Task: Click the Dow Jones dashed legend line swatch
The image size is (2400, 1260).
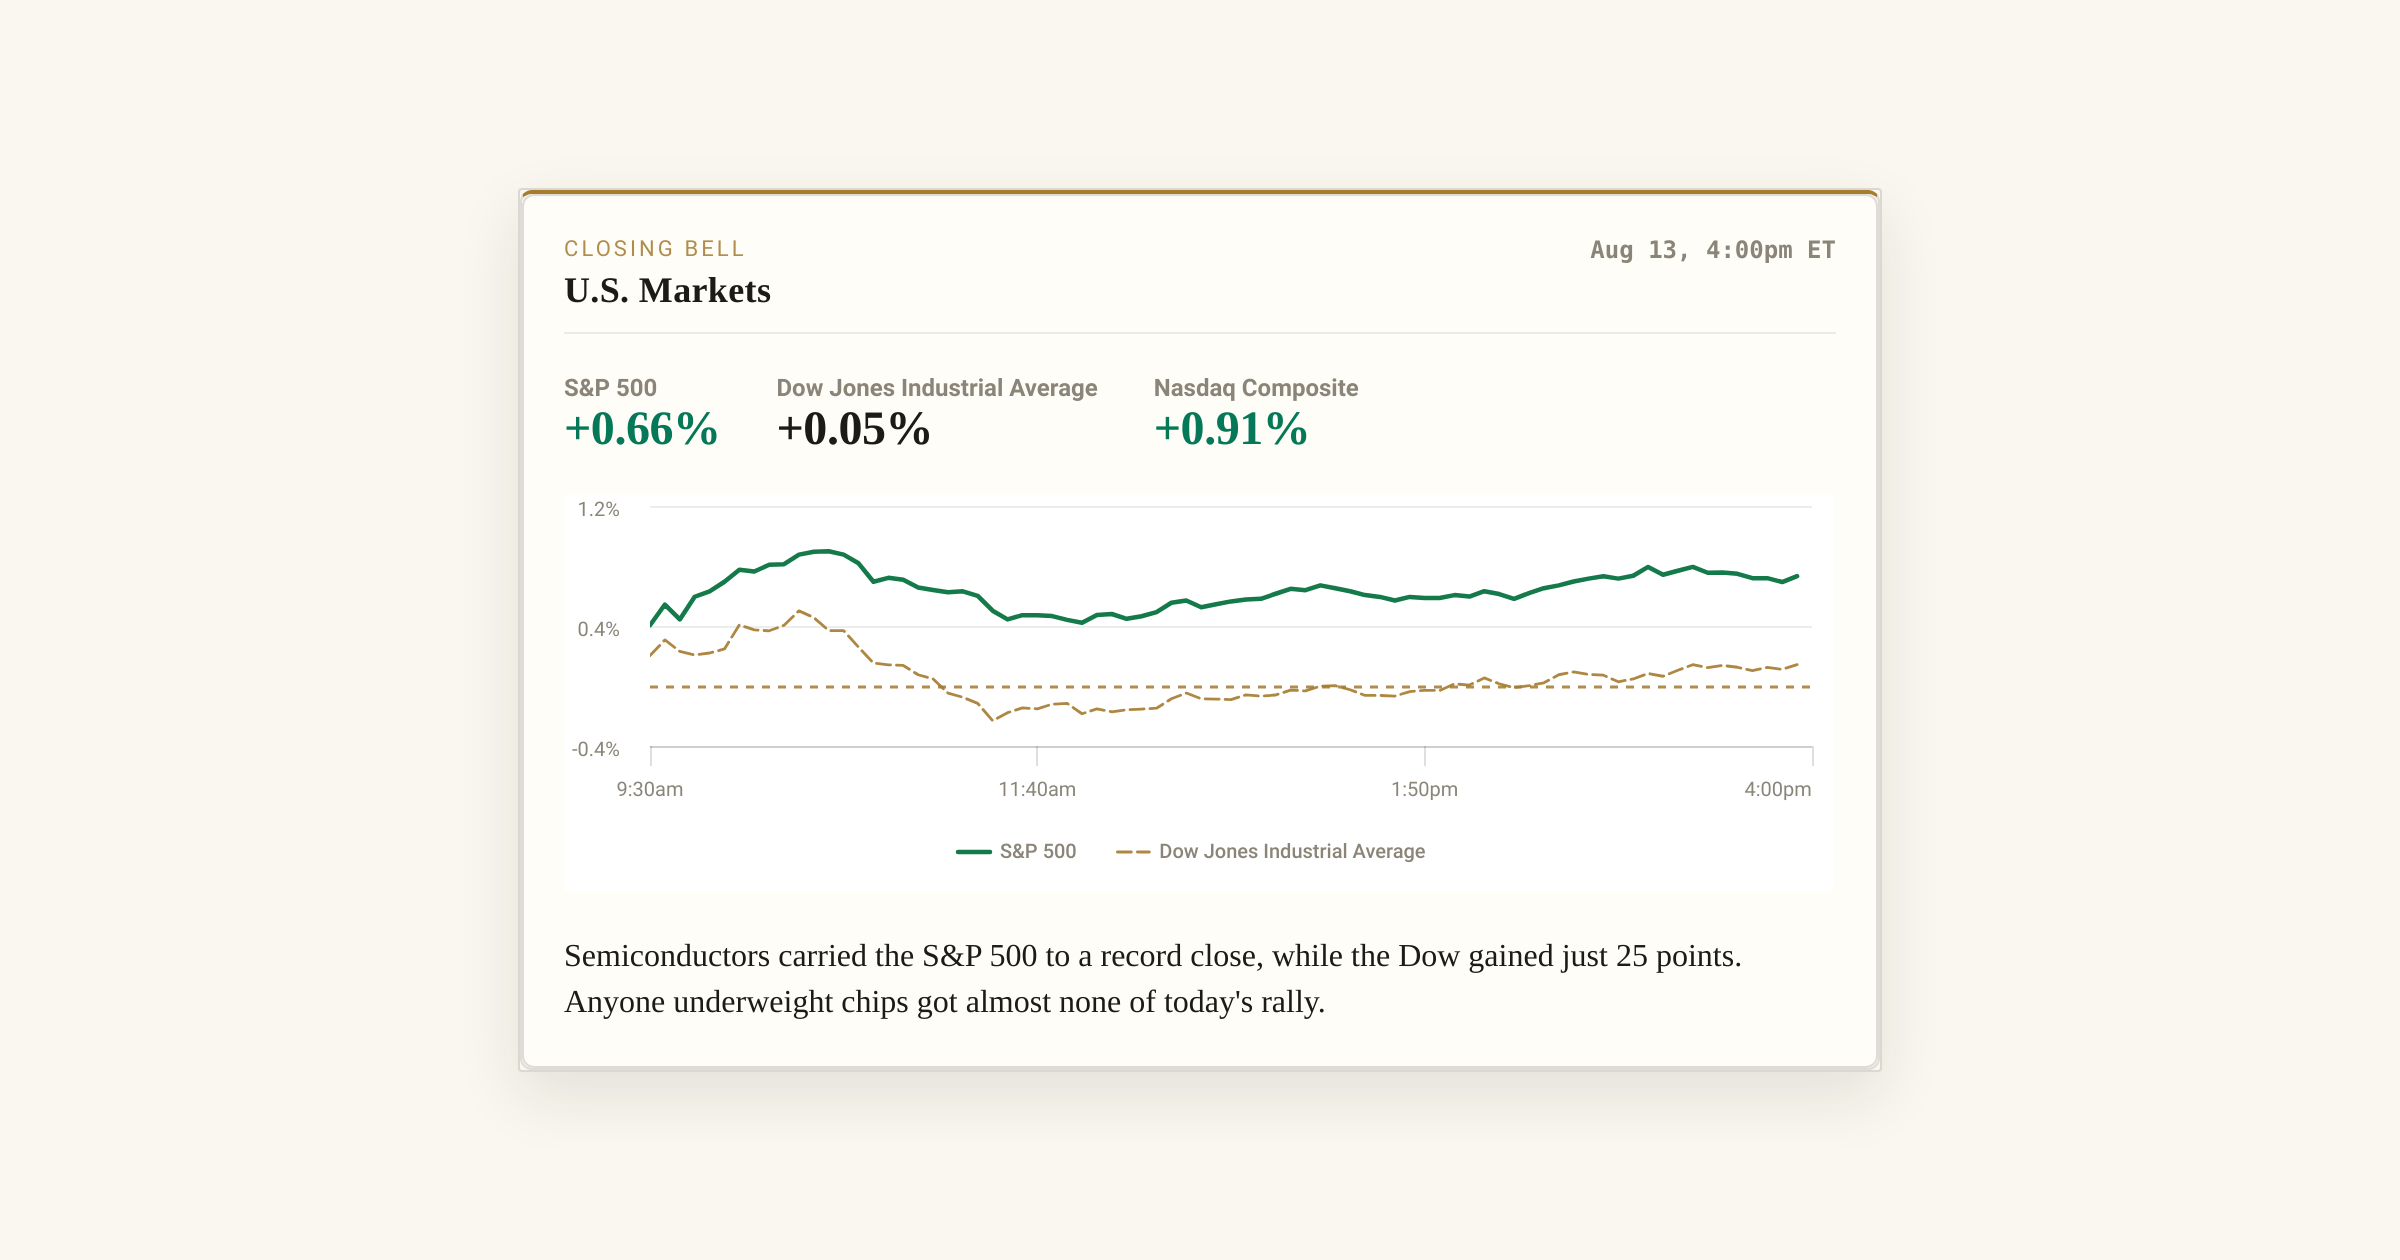Action: coord(1133,852)
